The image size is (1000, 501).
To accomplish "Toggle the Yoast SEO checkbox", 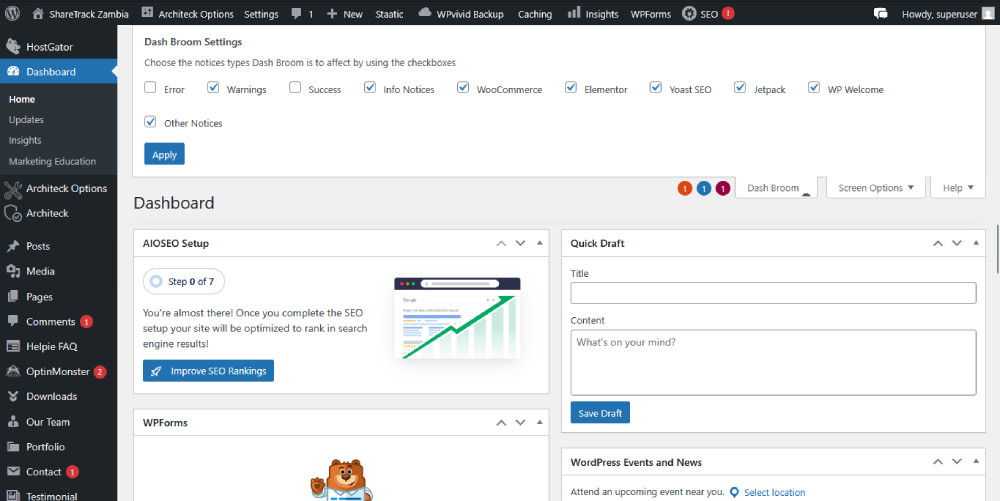I will click(656, 87).
